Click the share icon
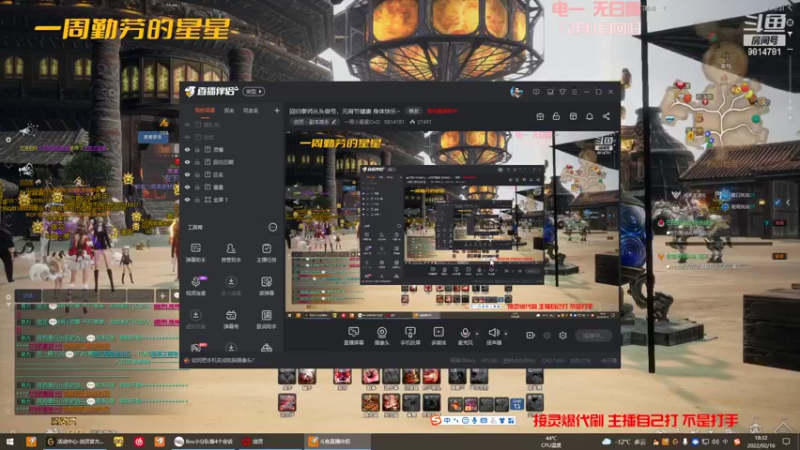The height and width of the screenshot is (450, 800). [x=606, y=116]
